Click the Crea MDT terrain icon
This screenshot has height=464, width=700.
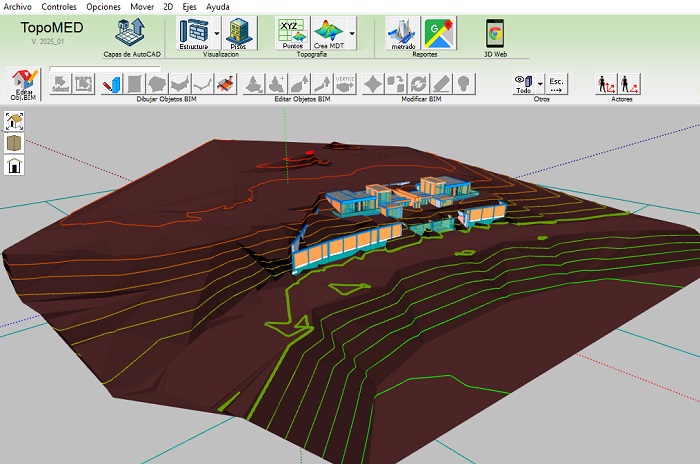(328, 33)
